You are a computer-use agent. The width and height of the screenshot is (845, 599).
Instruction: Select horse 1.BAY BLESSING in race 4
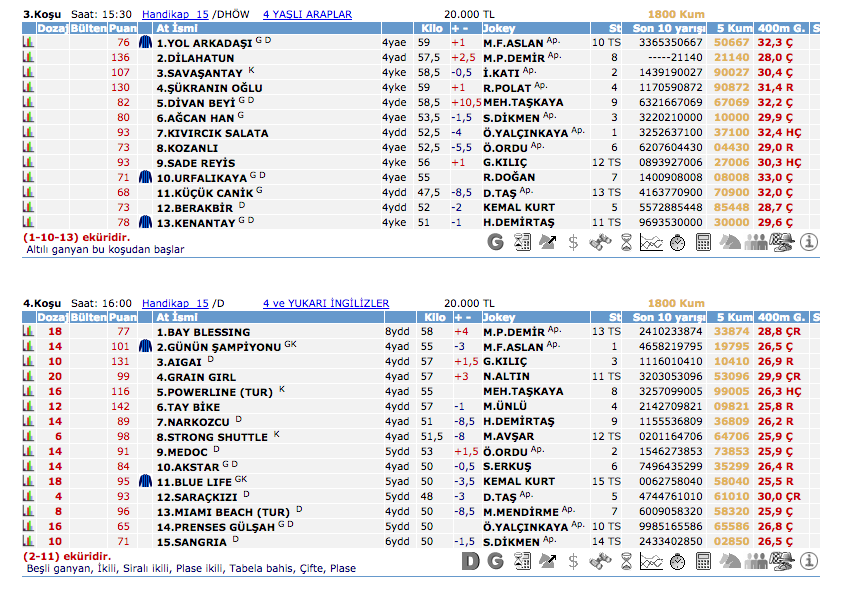point(203,332)
